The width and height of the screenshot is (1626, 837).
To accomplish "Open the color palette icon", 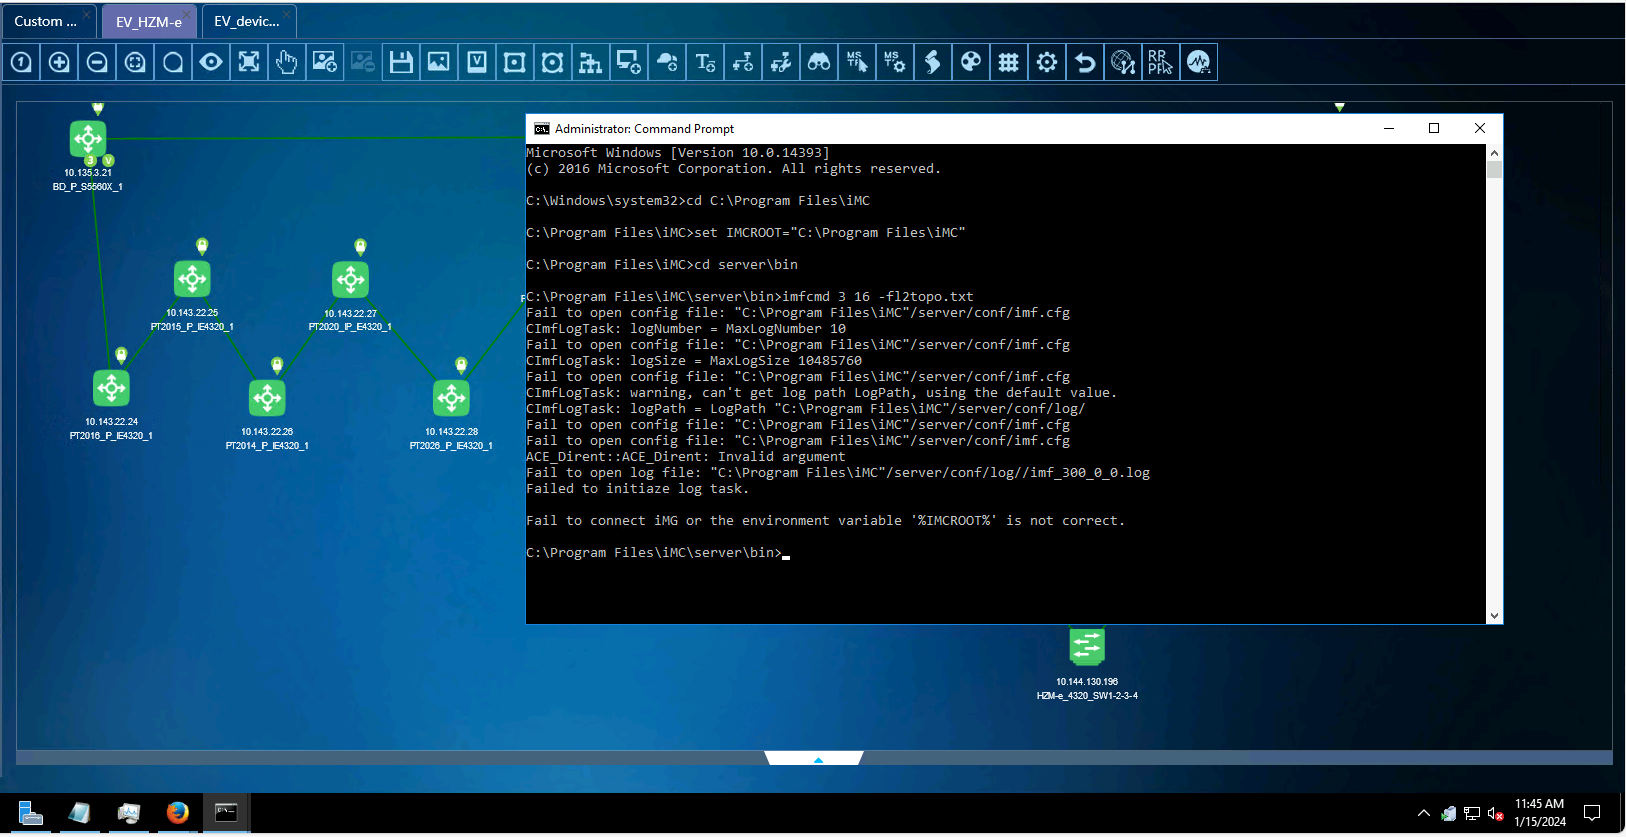I will (x=971, y=62).
